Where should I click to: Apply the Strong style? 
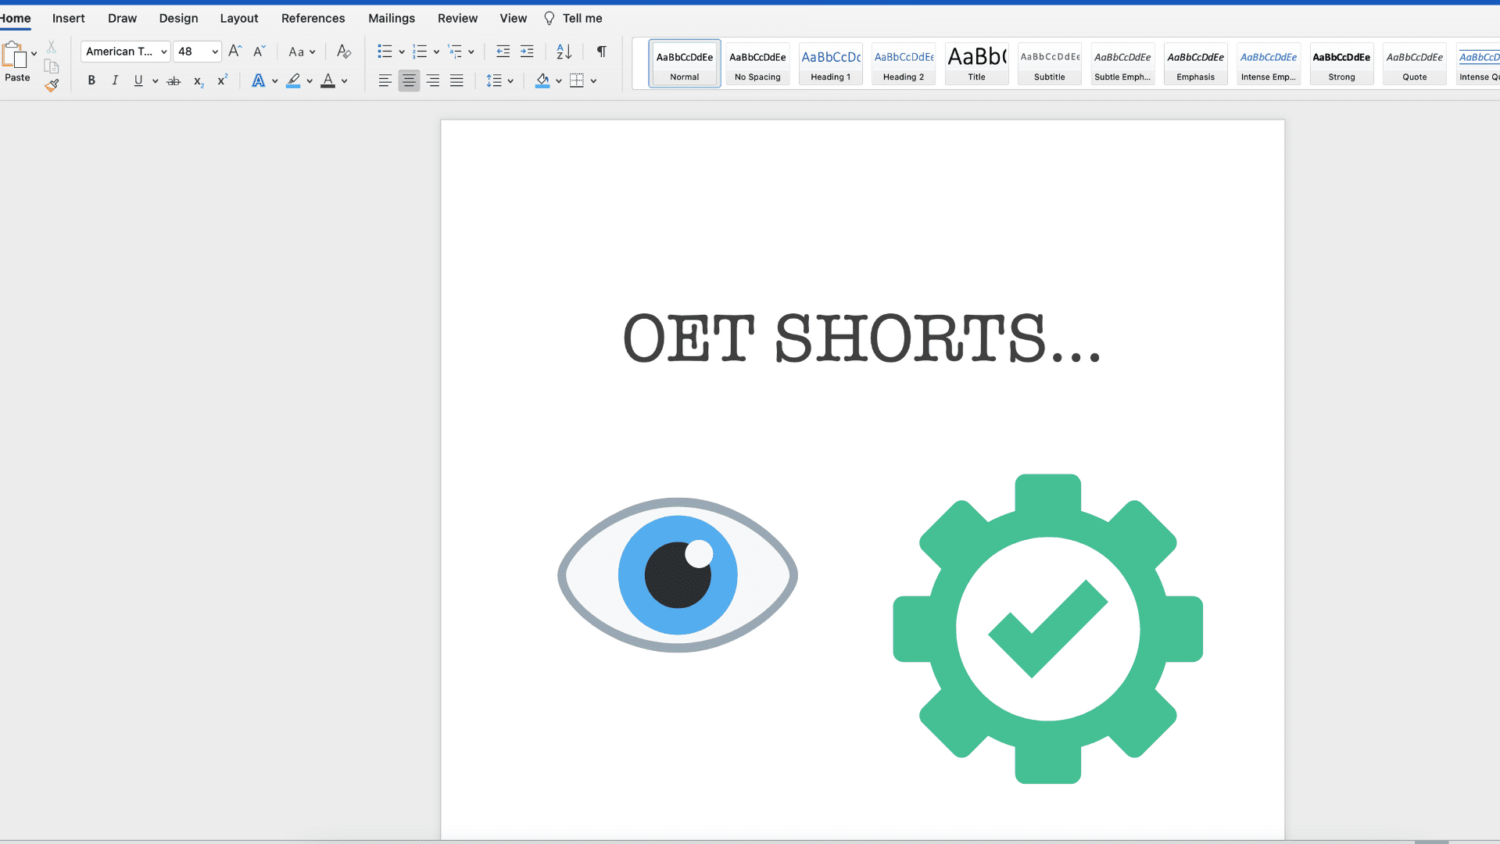click(x=1342, y=64)
